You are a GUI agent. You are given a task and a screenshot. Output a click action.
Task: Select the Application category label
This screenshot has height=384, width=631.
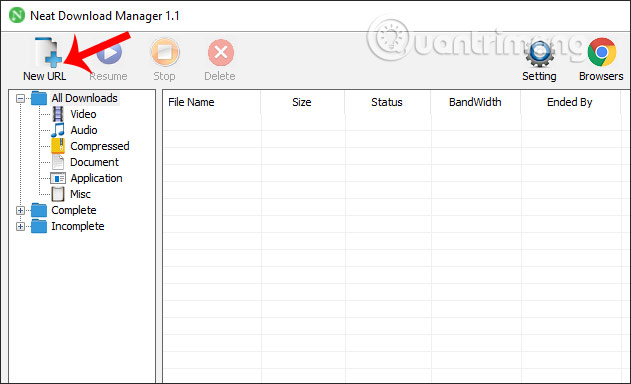pyautogui.click(x=96, y=178)
